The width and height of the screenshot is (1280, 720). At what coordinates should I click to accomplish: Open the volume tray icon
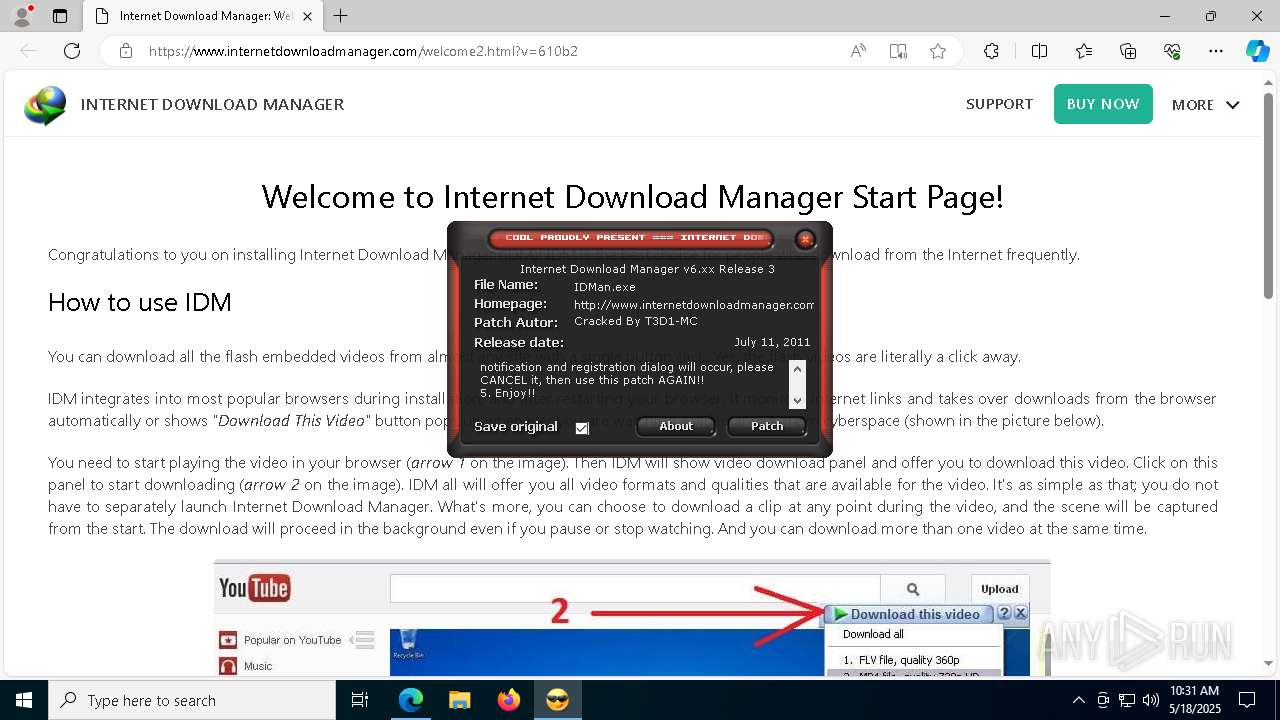[x=1150, y=700]
